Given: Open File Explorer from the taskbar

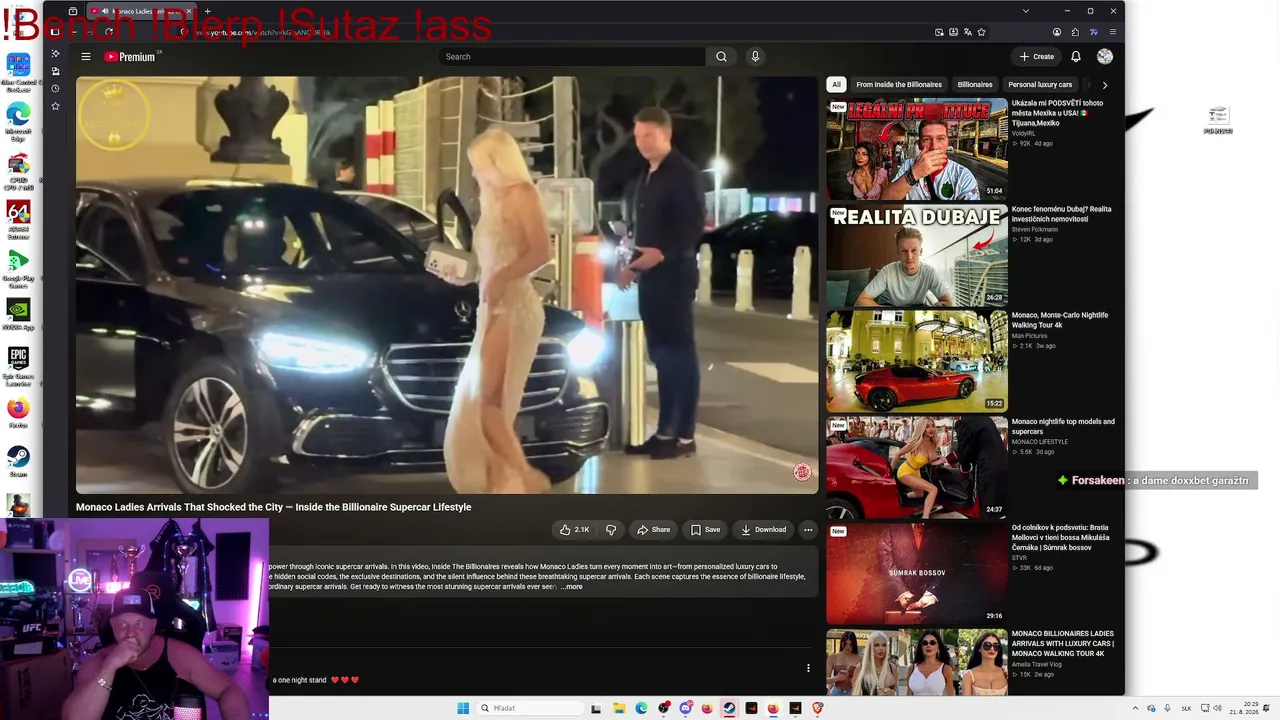Looking at the screenshot, I should coord(619,708).
